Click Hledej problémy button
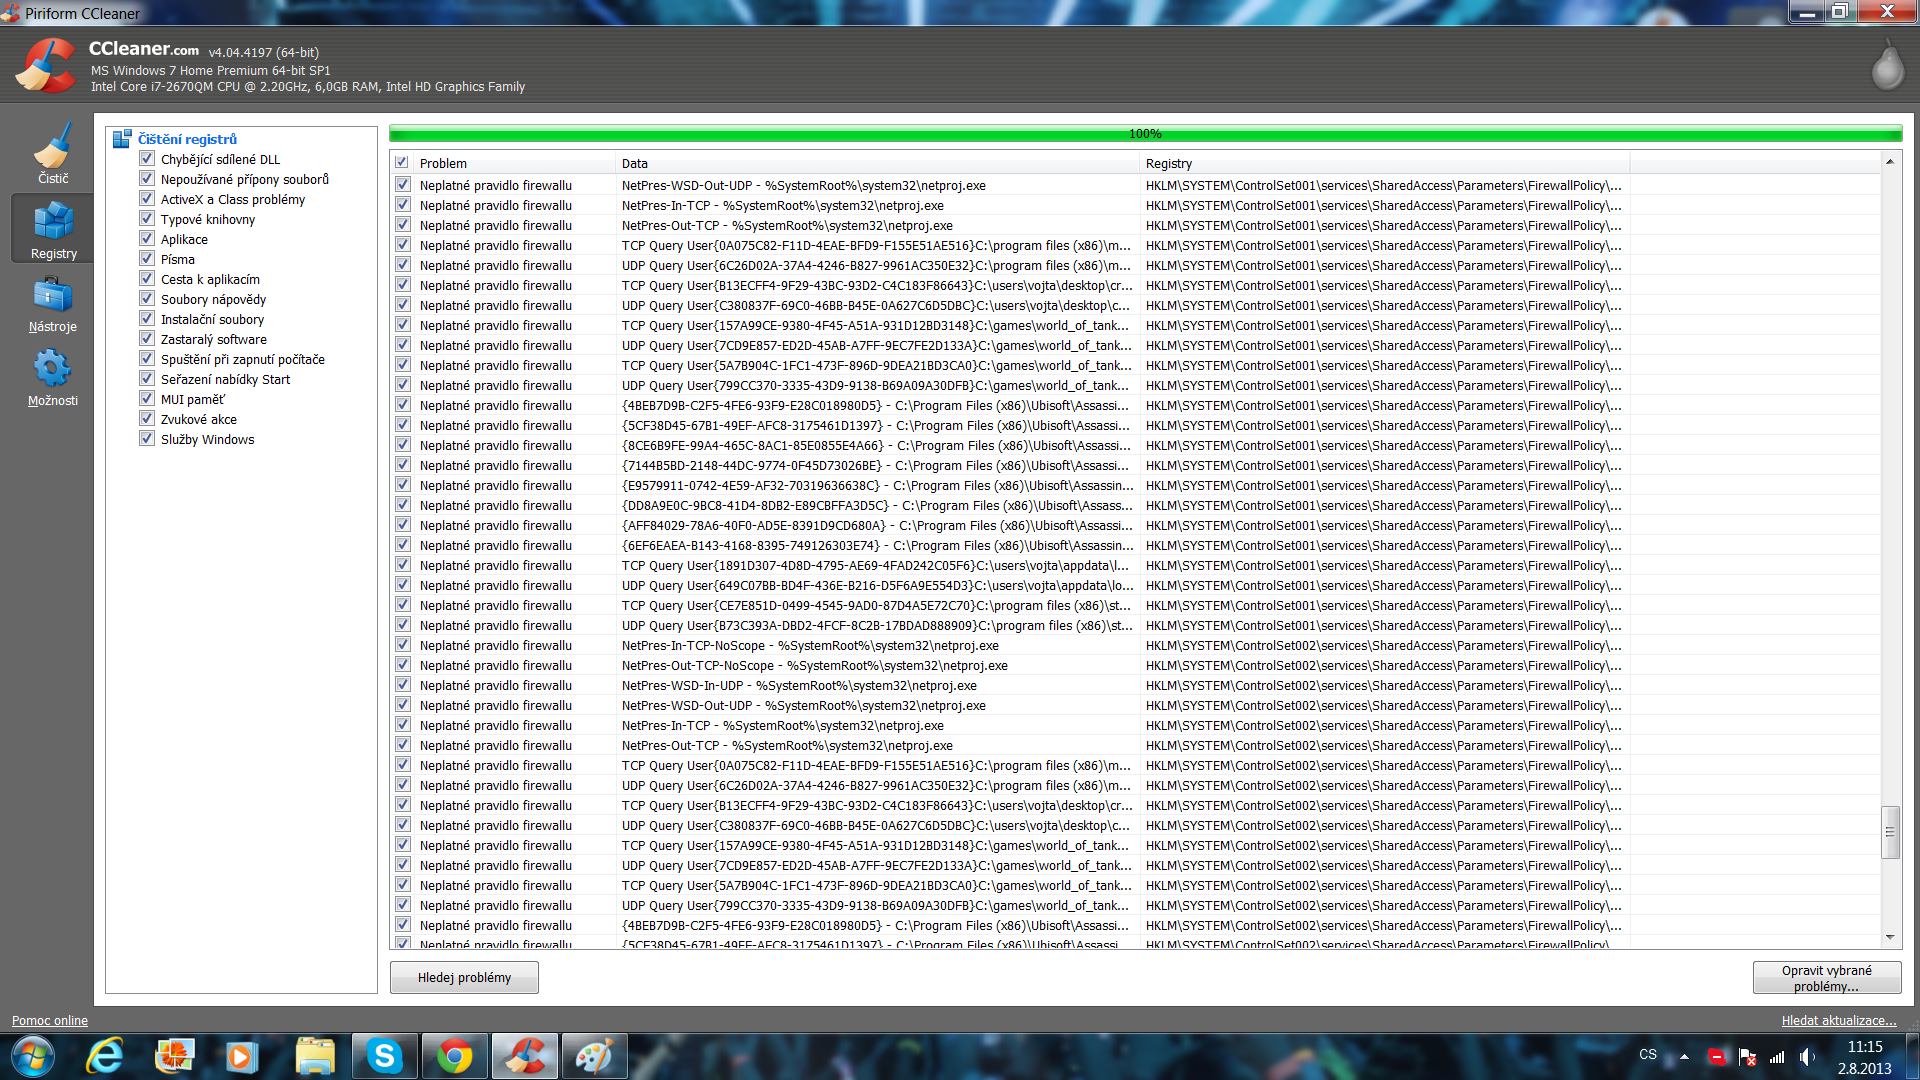1920x1080 pixels. [464, 977]
